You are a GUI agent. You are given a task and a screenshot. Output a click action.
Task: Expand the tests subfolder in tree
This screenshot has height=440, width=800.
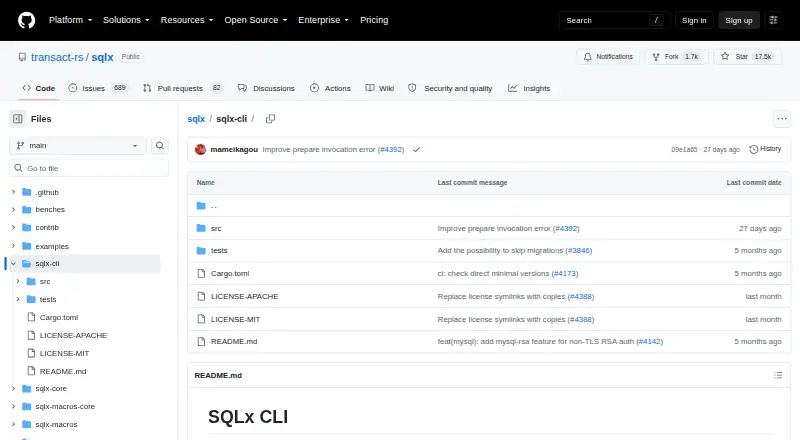(x=18, y=300)
